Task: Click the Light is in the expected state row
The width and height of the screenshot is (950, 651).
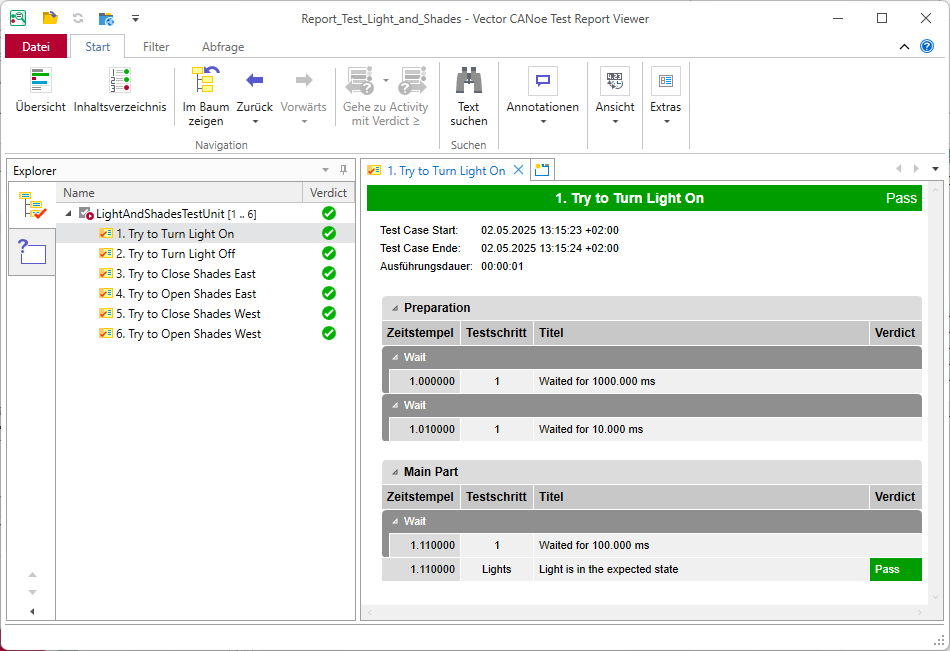Action: tap(652, 569)
